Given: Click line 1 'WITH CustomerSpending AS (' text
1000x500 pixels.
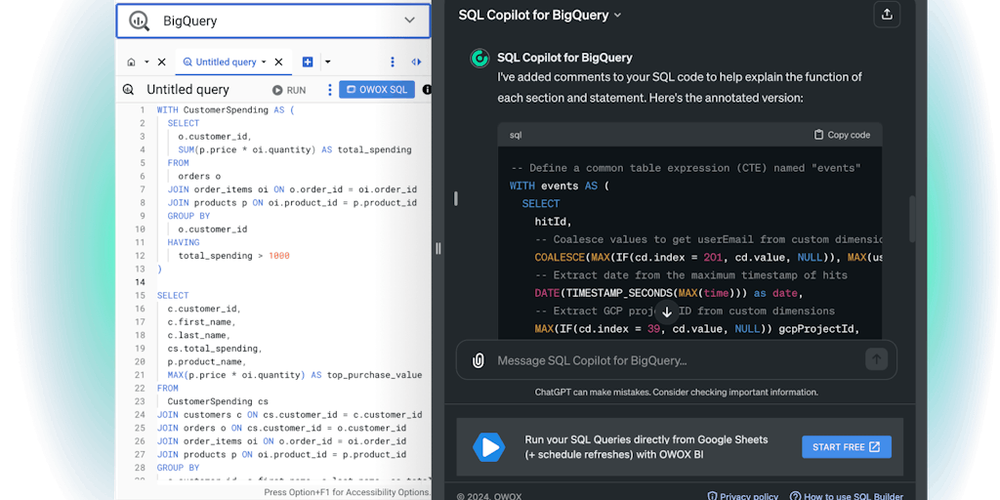Looking at the screenshot, I should [225, 110].
